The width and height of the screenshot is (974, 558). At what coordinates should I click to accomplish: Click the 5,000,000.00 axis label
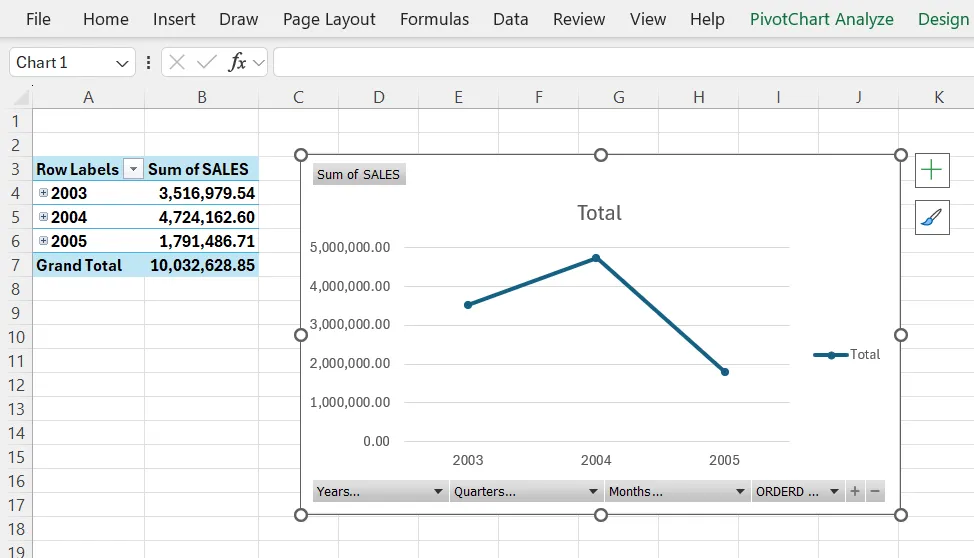click(x=350, y=247)
